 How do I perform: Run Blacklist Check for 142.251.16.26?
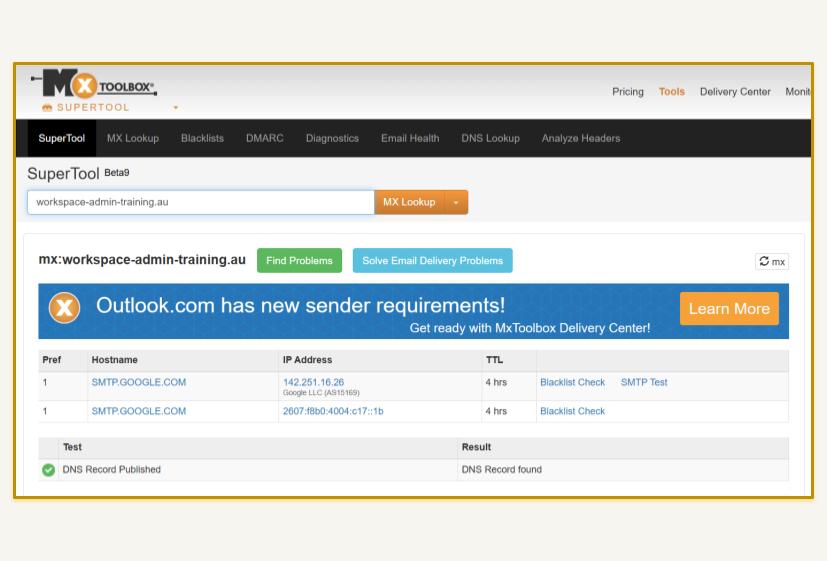[572, 382]
